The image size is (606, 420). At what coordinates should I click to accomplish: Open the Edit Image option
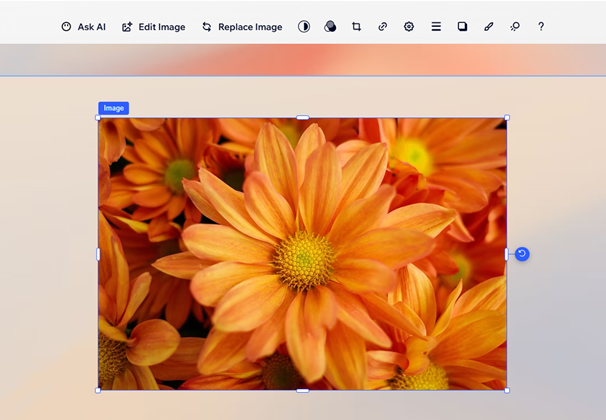click(153, 27)
